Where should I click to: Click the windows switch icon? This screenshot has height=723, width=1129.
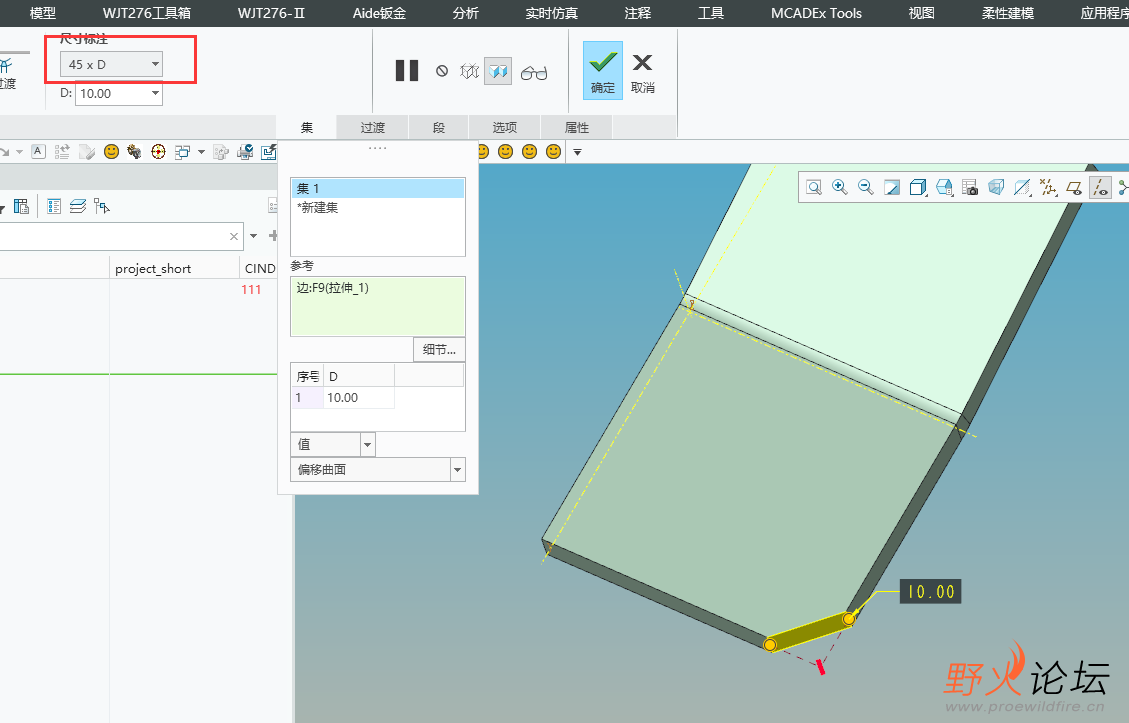pyautogui.click(x=182, y=152)
